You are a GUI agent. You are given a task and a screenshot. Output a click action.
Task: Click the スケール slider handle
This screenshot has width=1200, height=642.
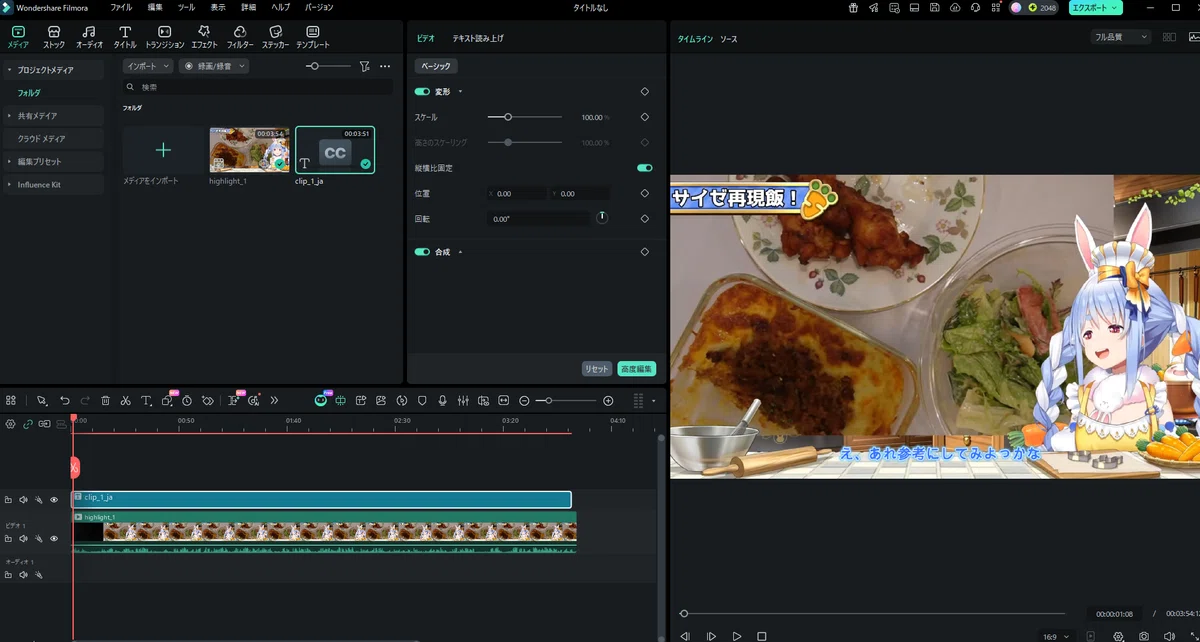508,117
